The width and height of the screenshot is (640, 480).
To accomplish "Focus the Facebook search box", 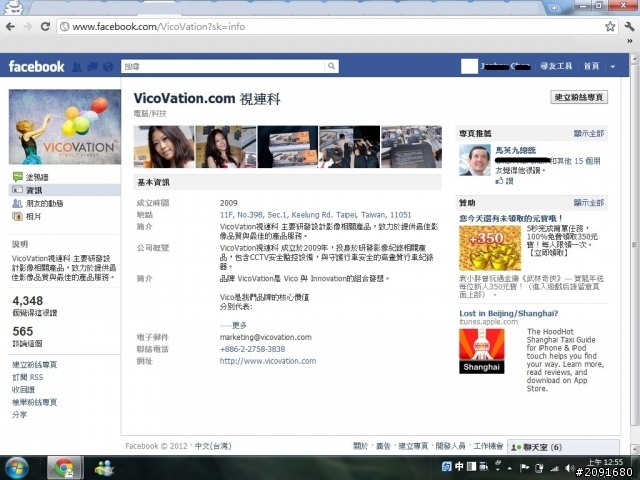I will tap(223, 66).
